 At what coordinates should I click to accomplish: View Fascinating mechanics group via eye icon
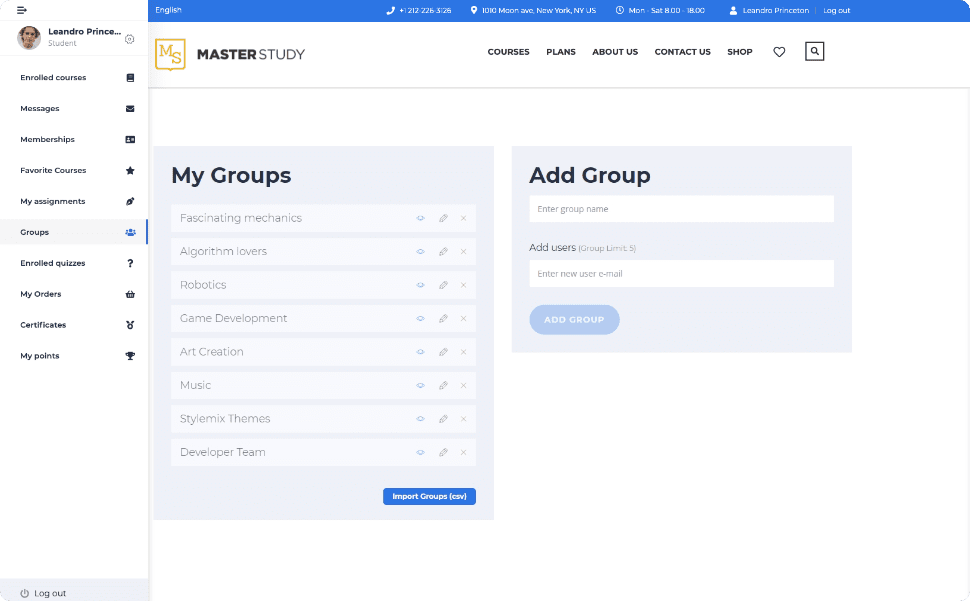point(421,218)
